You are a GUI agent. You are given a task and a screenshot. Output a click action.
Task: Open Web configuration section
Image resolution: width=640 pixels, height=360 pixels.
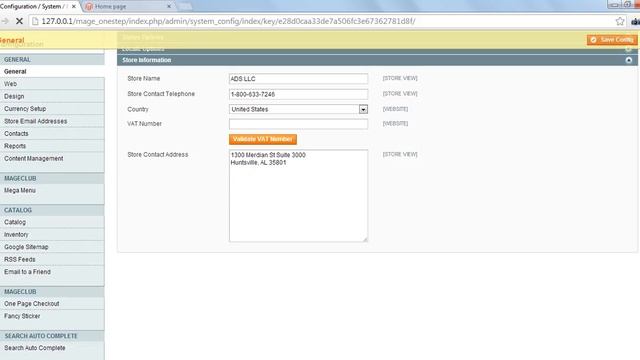tap(52, 84)
